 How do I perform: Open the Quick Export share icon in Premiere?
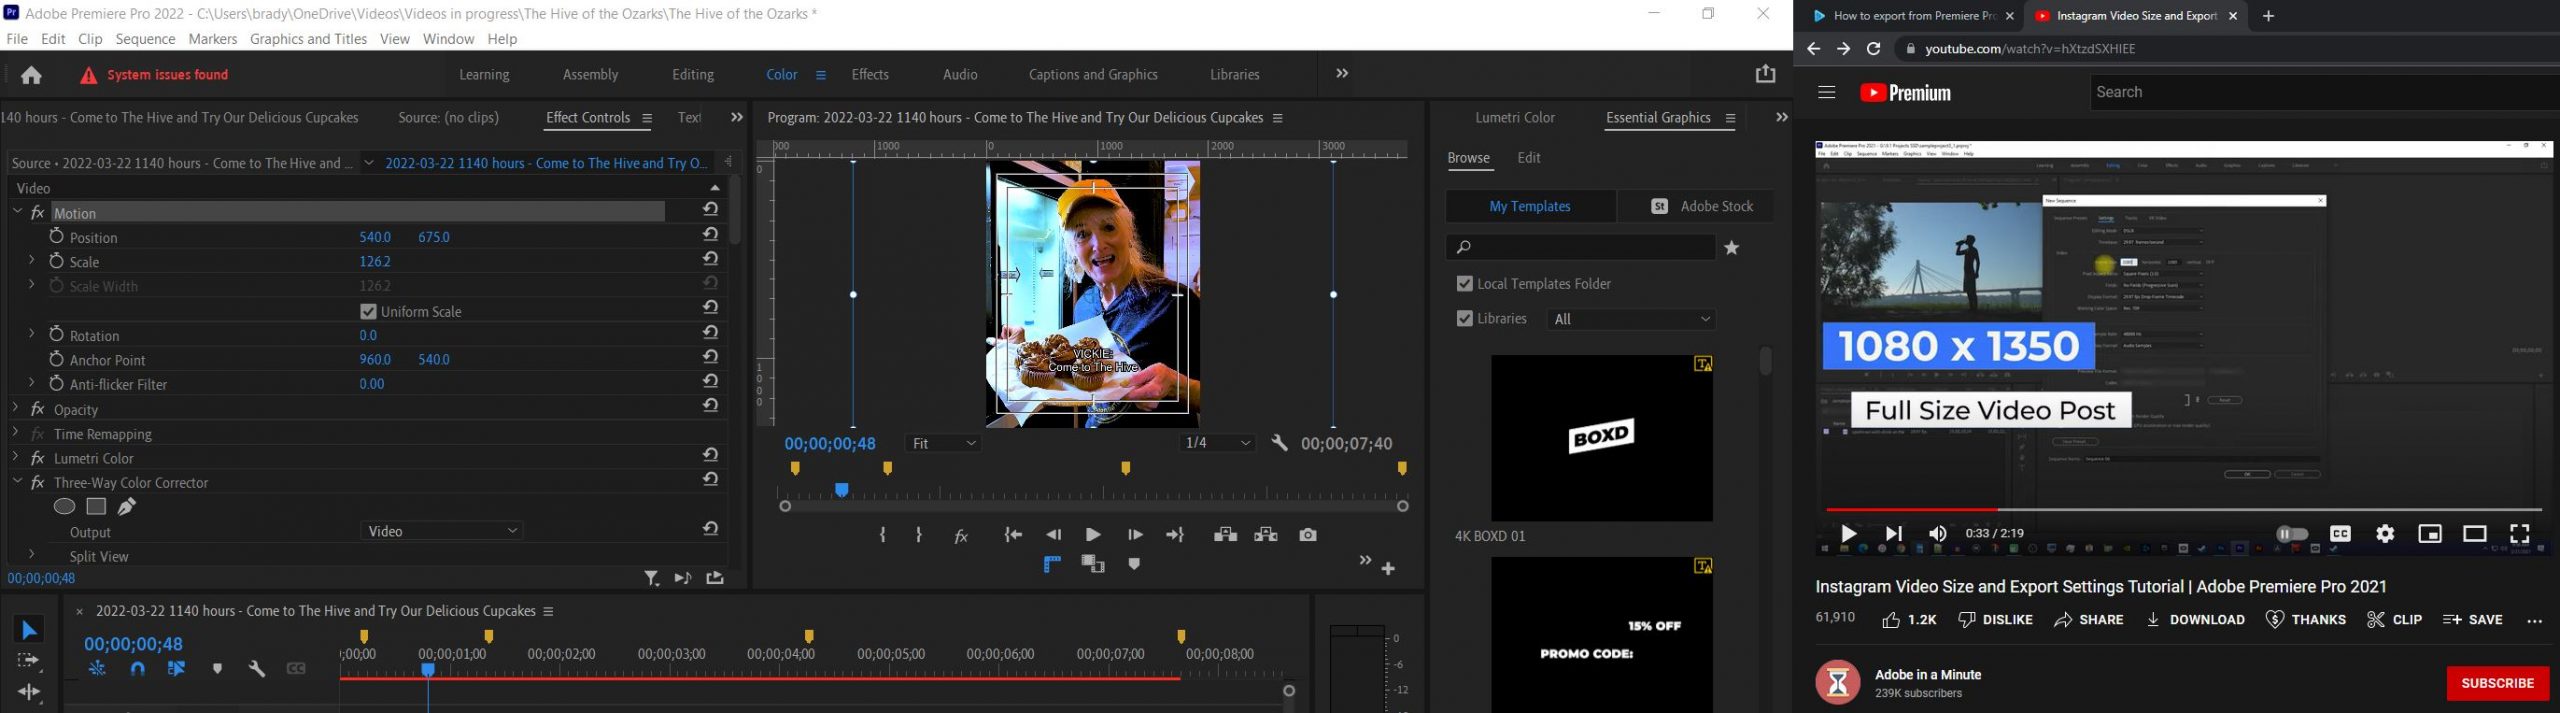(1765, 74)
